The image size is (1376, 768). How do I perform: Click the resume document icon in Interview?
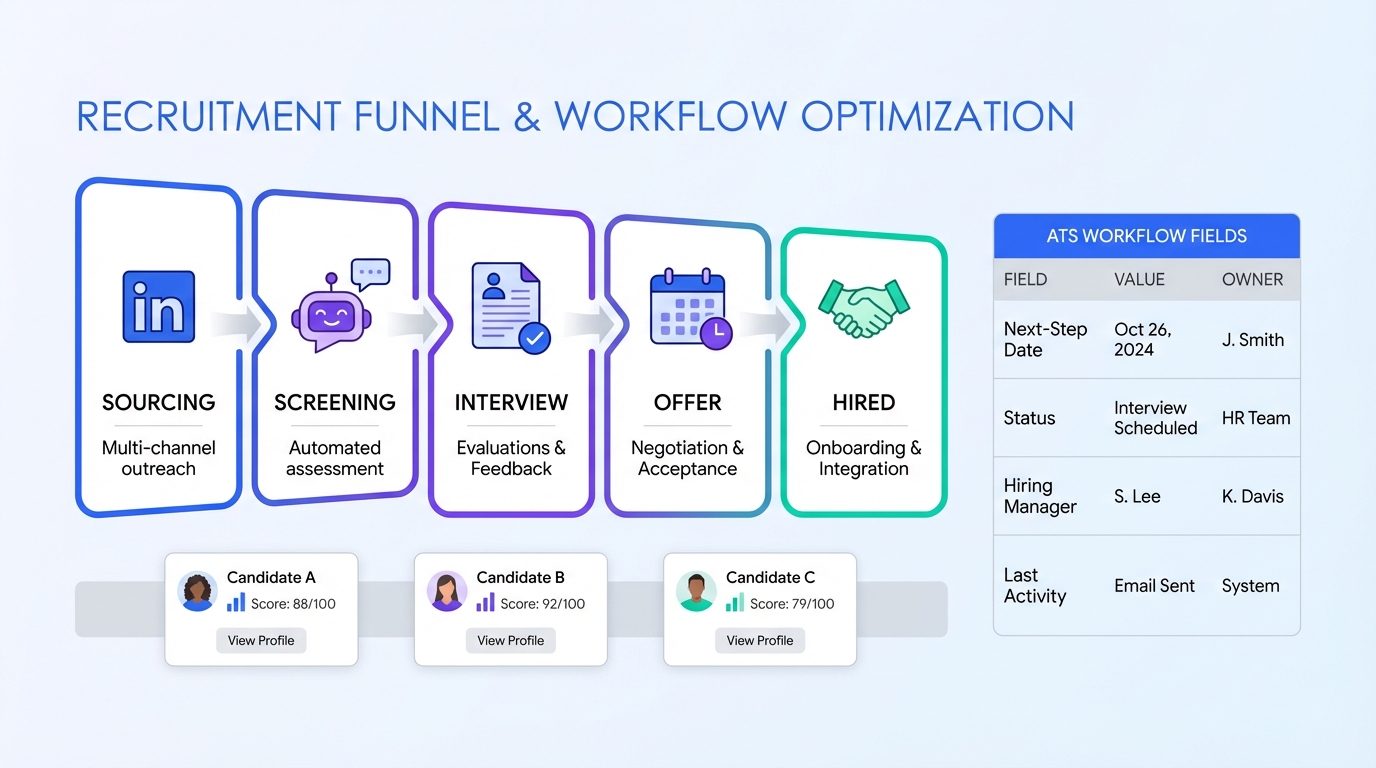pyautogui.click(x=510, y=306)
